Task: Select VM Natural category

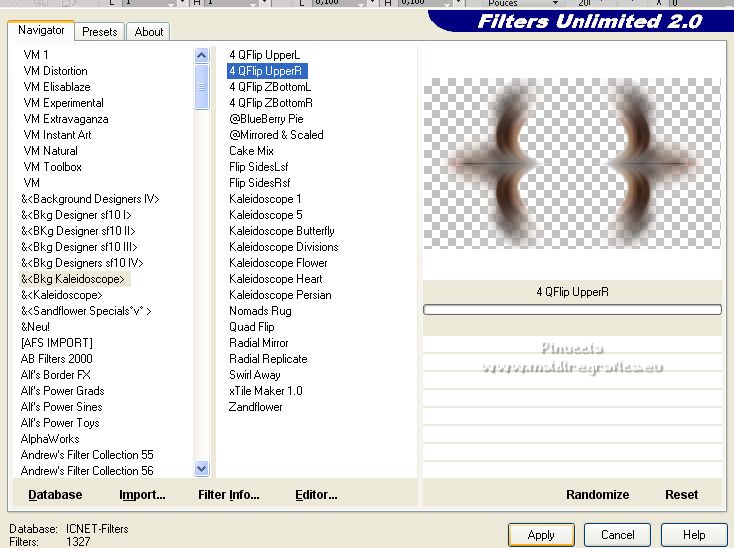Action: pos(50,151)
